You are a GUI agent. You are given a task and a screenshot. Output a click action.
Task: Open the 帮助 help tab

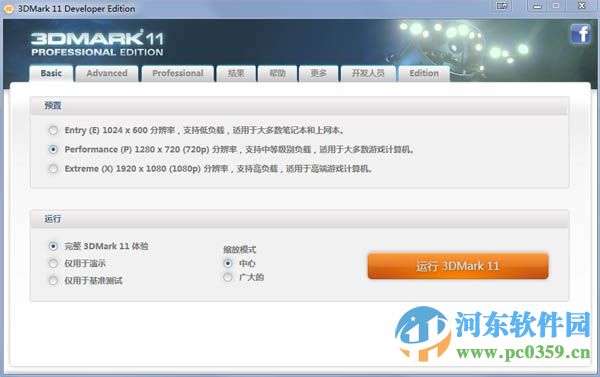click(x=277, y=73)
